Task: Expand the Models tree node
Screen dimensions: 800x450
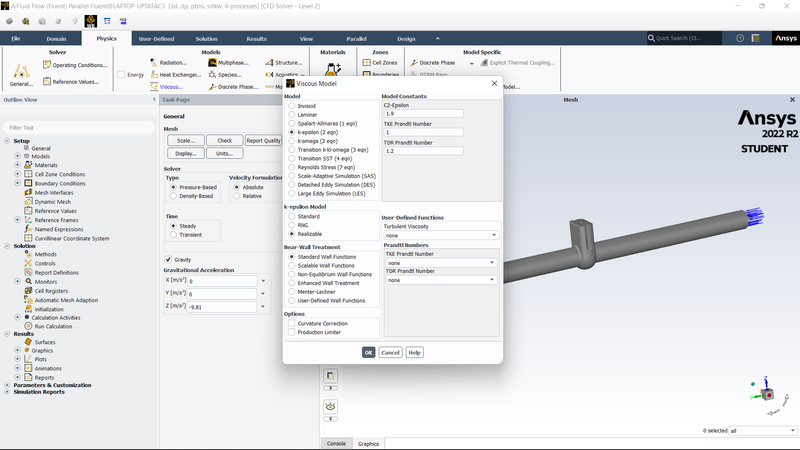Action: [x=17, y=156]
